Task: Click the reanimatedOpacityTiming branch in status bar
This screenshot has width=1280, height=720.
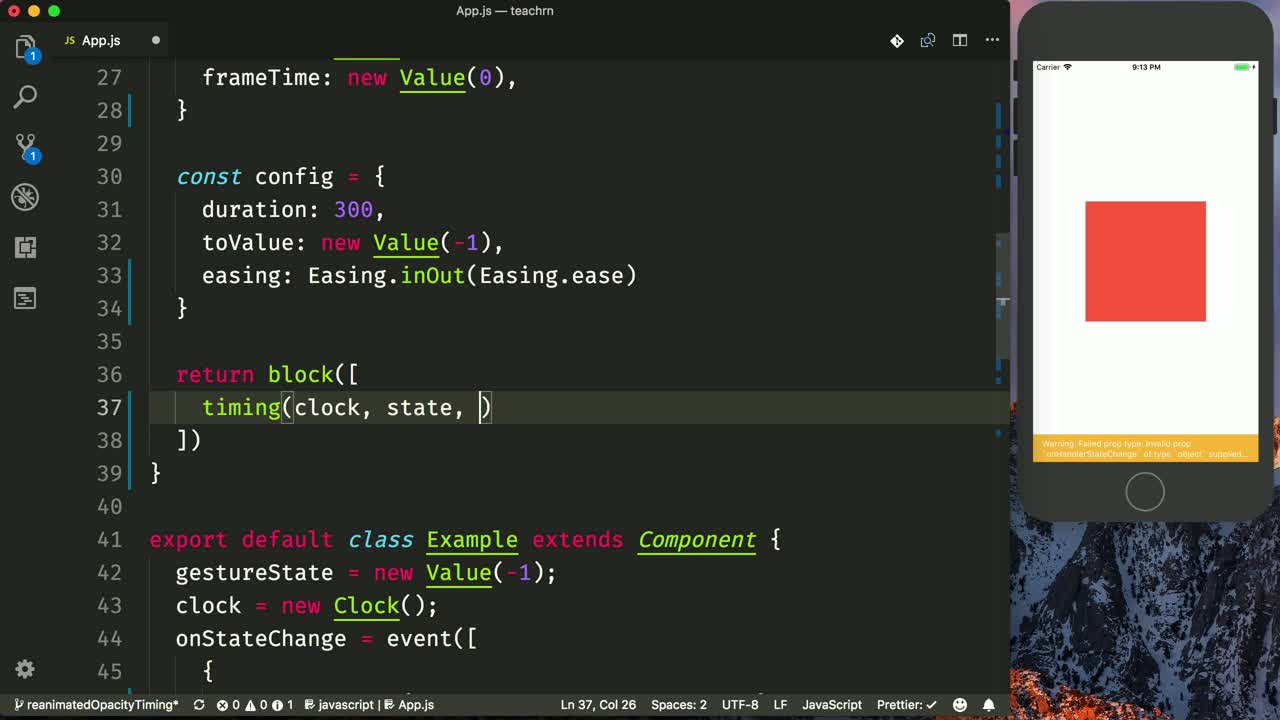Action: (x=96, y=705)
